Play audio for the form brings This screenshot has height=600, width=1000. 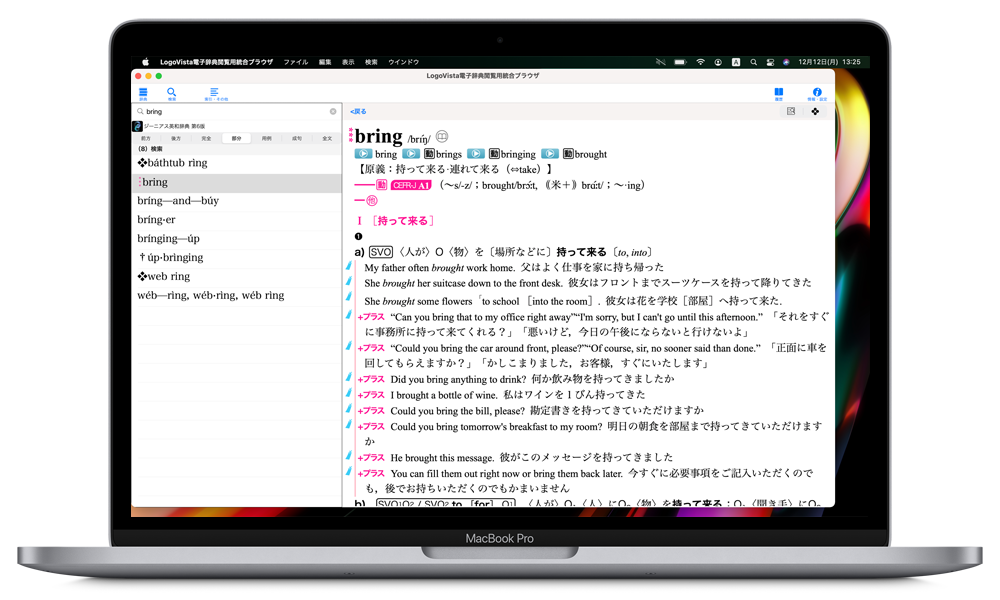(411, 154)
